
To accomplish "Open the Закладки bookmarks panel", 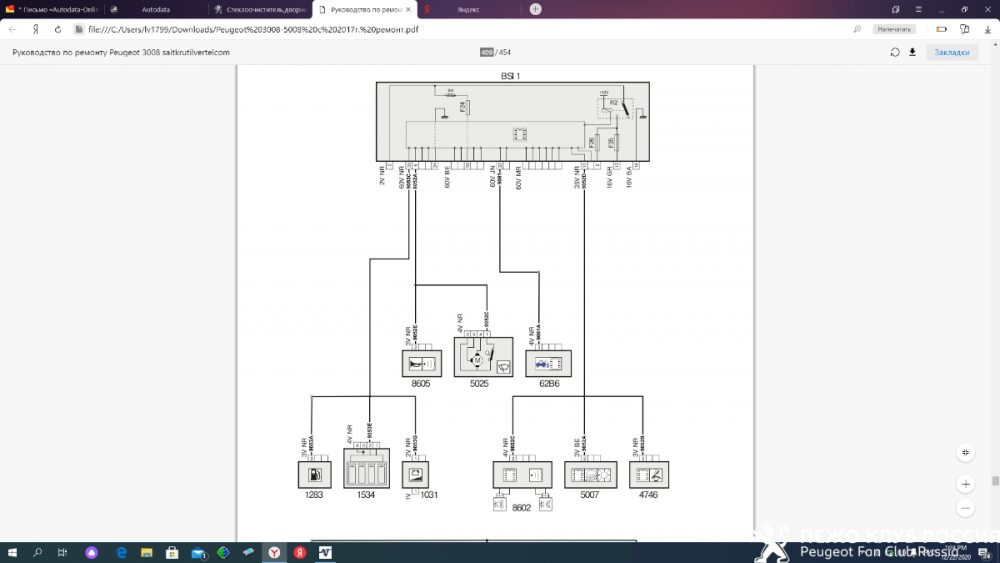I will tap(952, 52).
